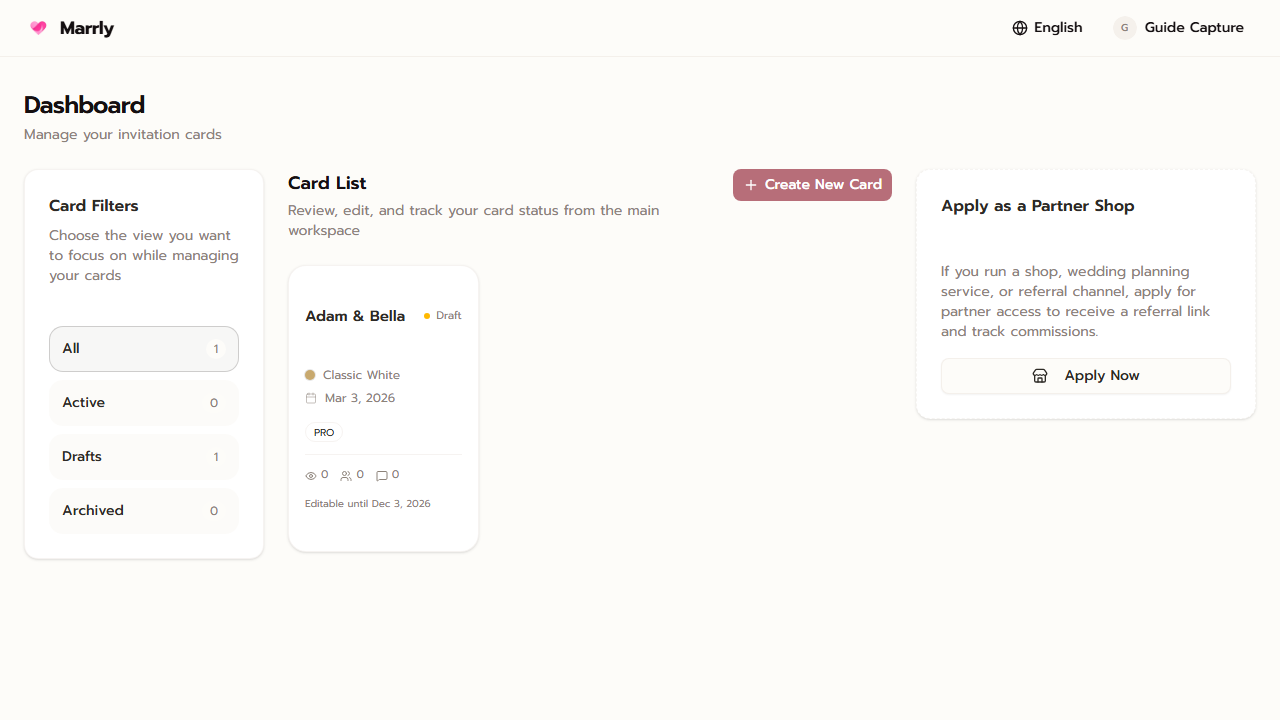Click the Classic White color dot
This screenshot has height=720, width=1280.
[310, 375]
